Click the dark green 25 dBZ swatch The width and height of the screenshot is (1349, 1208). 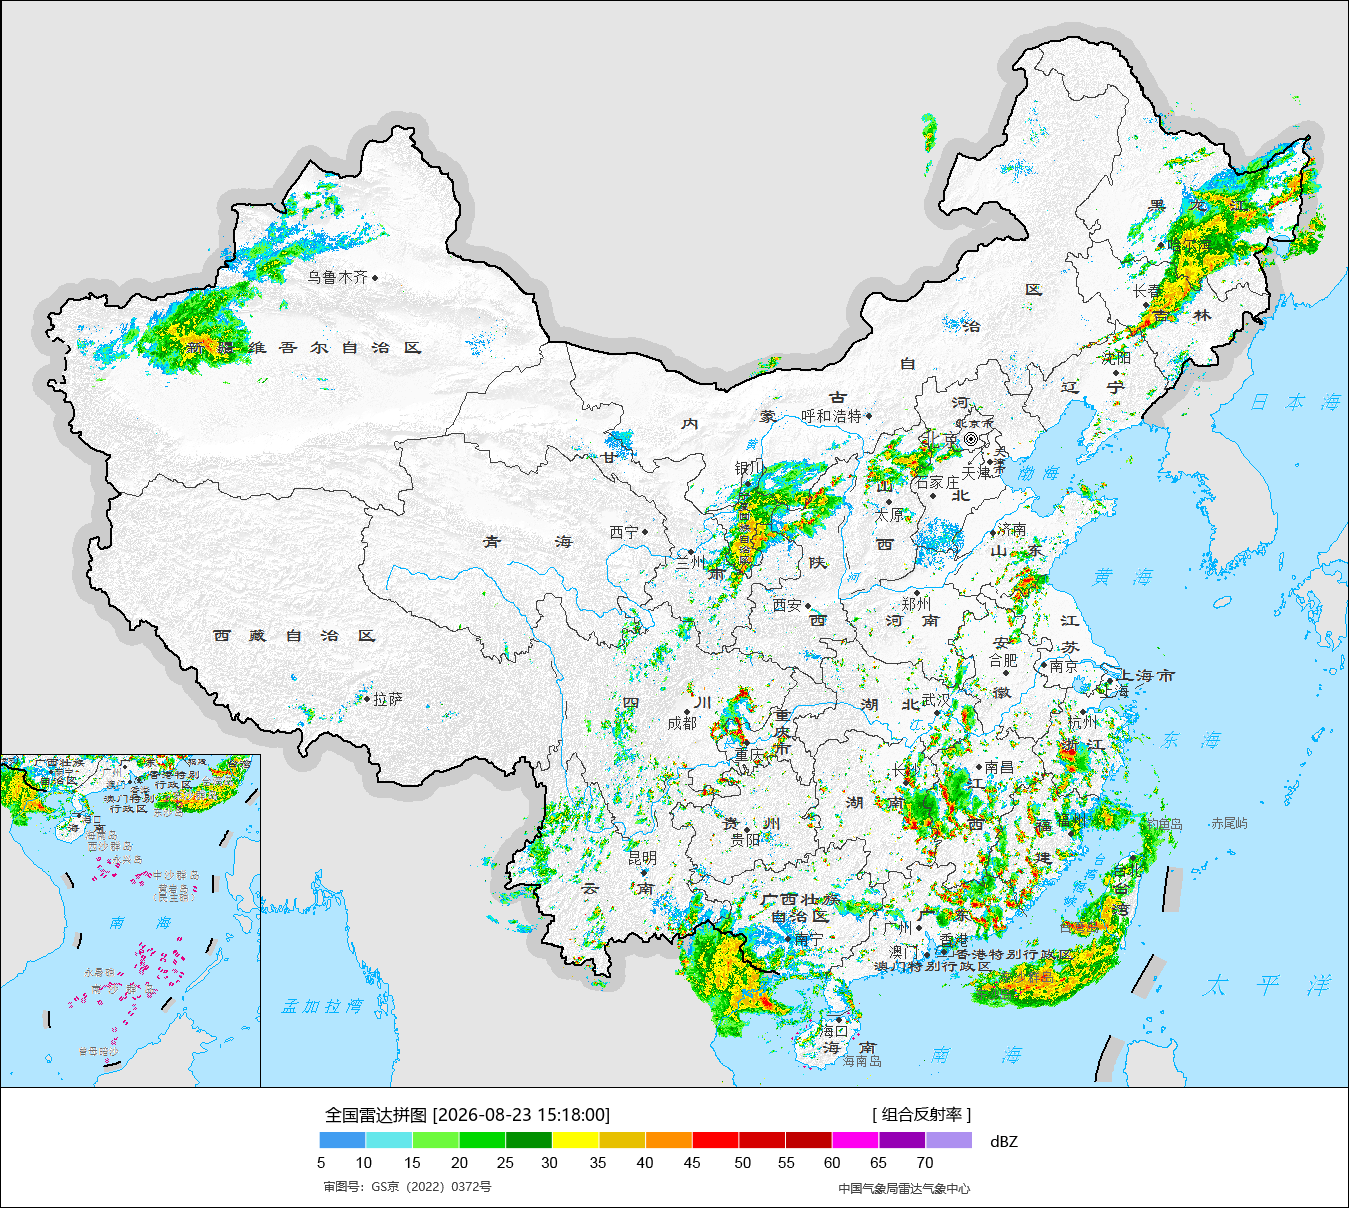(529, 1140)
